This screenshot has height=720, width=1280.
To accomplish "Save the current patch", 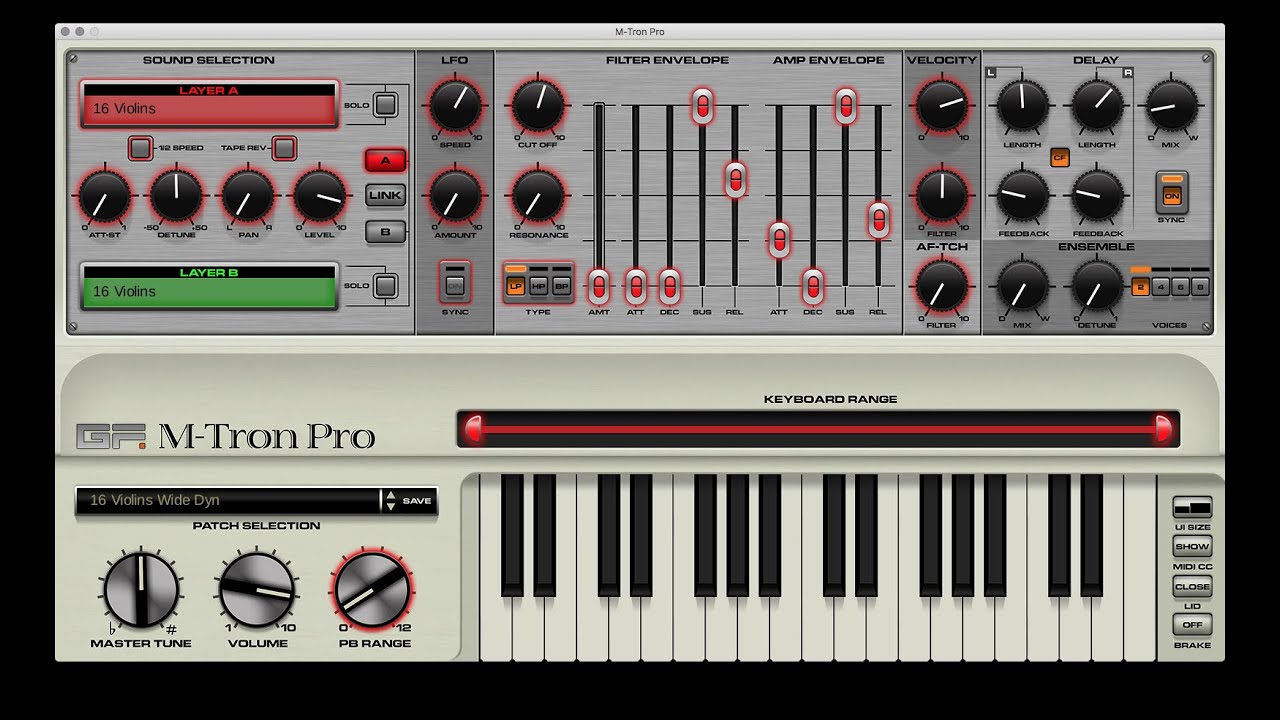I will coord(417,500).
